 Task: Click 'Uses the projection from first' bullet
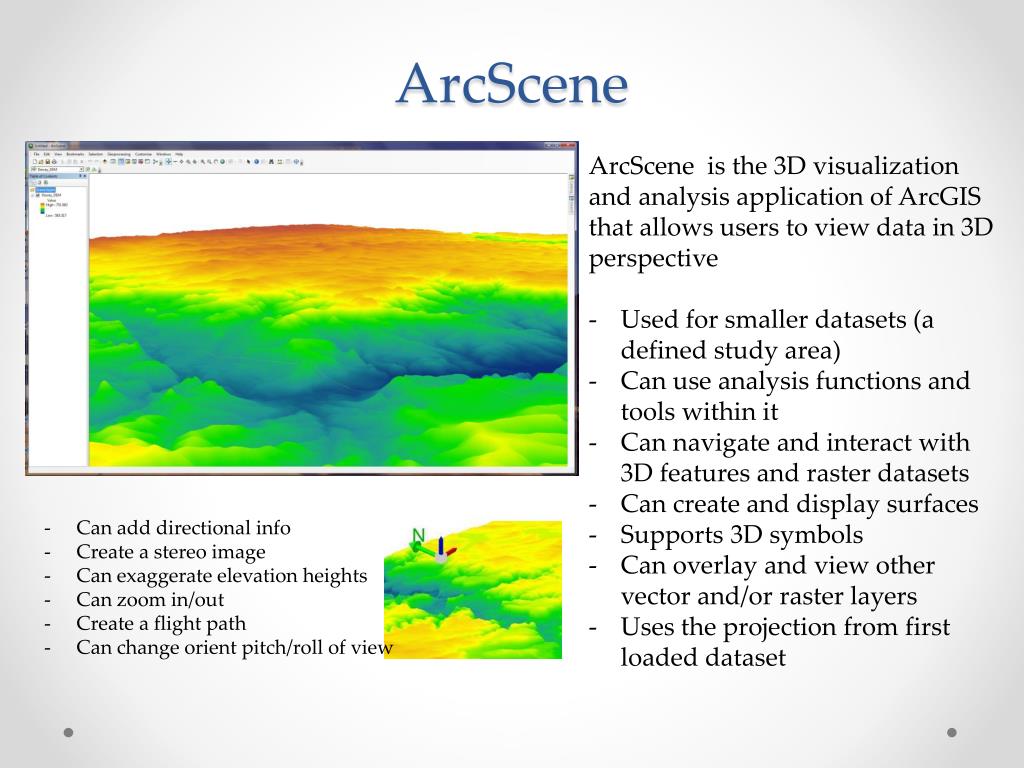tap(785, 642)
